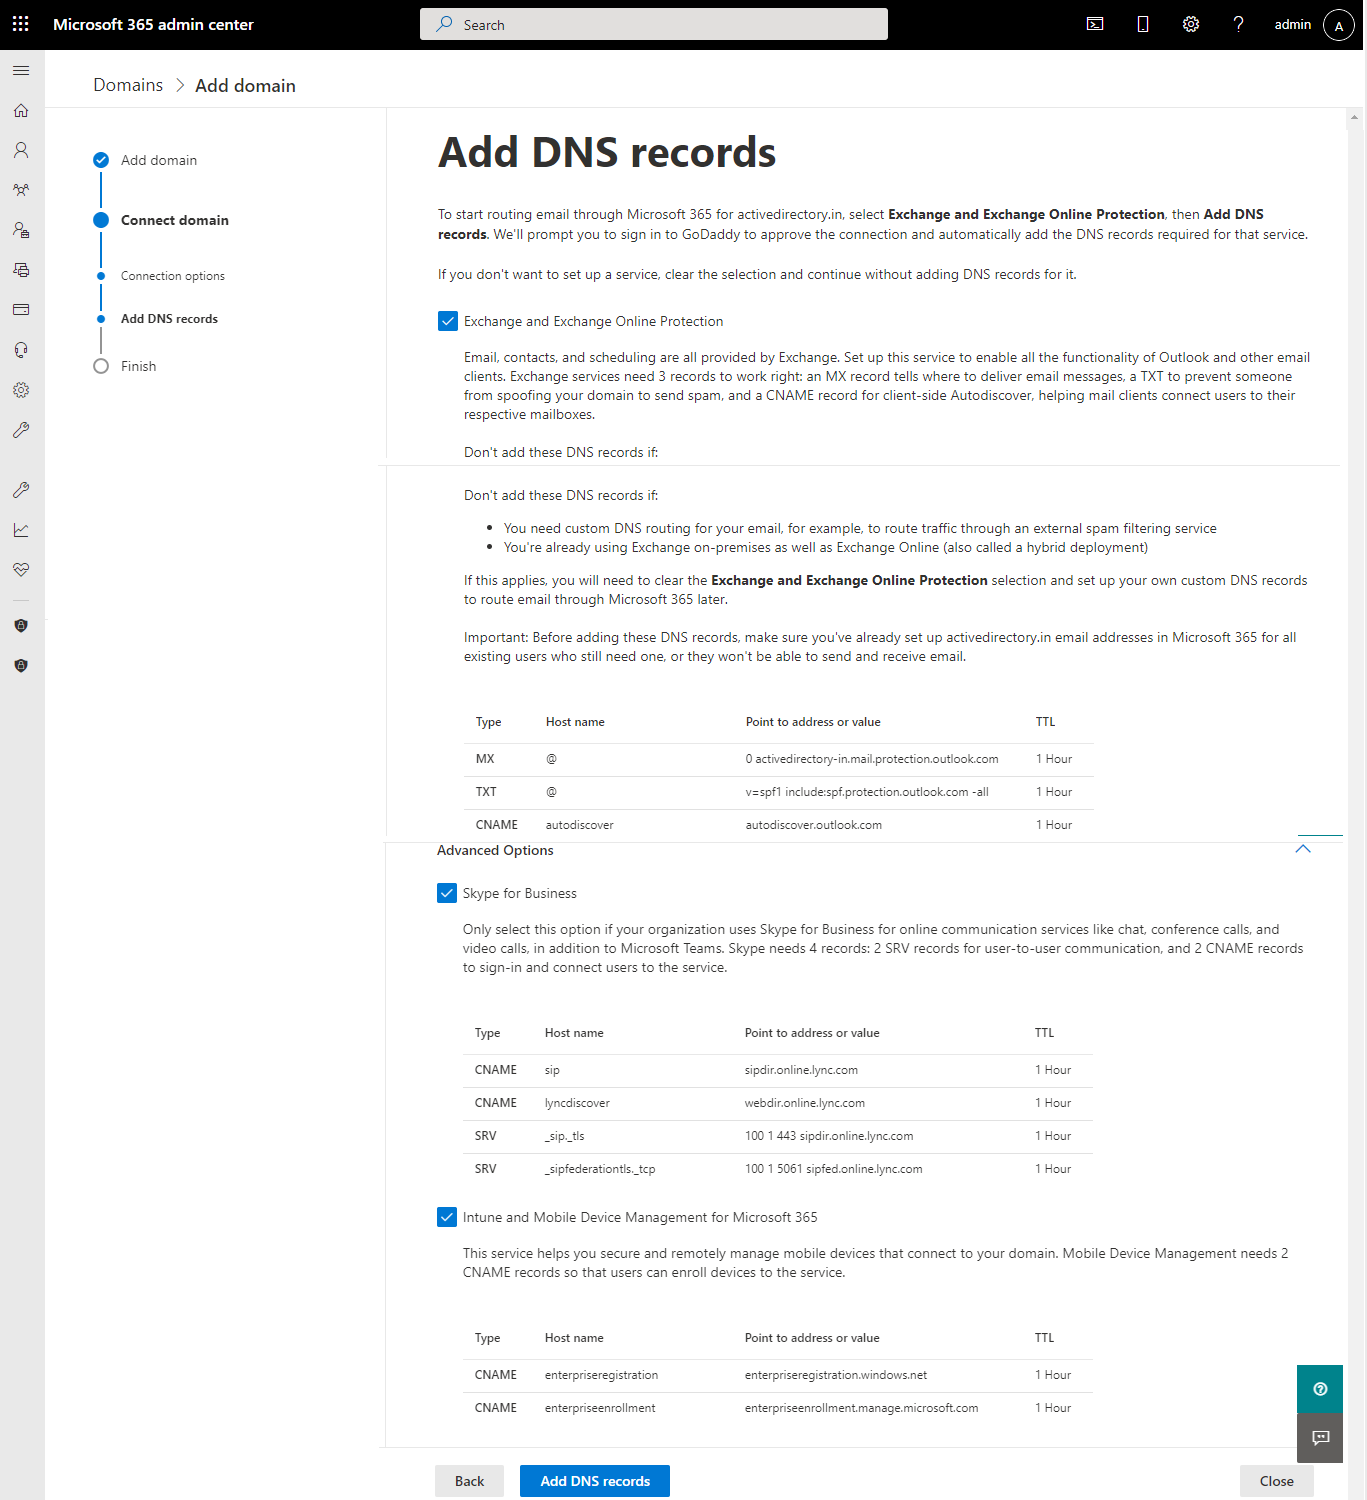The width and height of the screenshot is (1367, 1500).
Task: Click the teal help assistant floating button
Action: (x=1320, y=1389)
